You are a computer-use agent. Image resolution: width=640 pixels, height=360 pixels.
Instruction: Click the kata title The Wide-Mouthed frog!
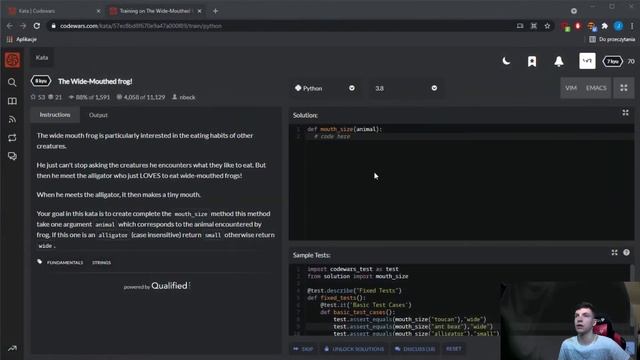coord(95,81)
